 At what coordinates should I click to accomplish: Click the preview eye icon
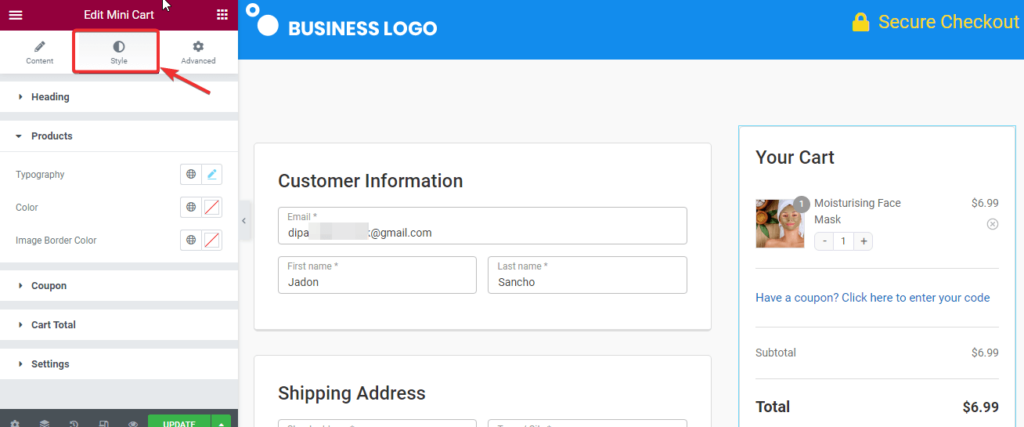point(133,423)
